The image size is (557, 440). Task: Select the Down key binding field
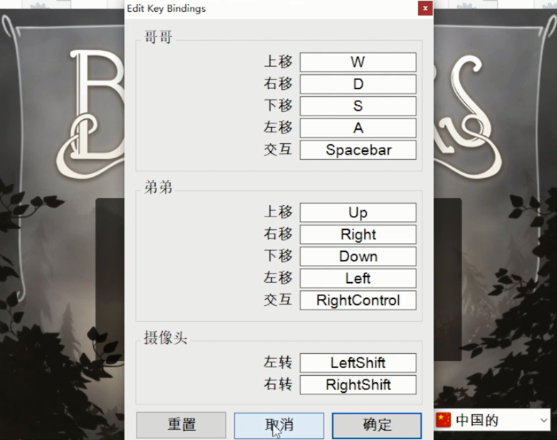coord(358,256)
